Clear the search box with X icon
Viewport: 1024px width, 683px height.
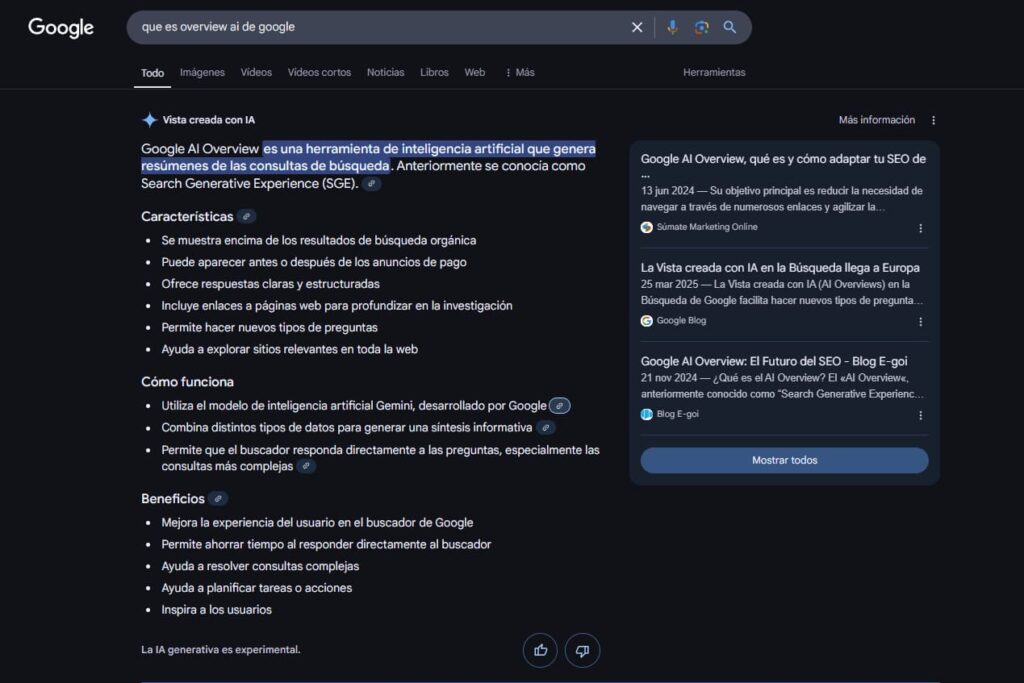(637, 27)
